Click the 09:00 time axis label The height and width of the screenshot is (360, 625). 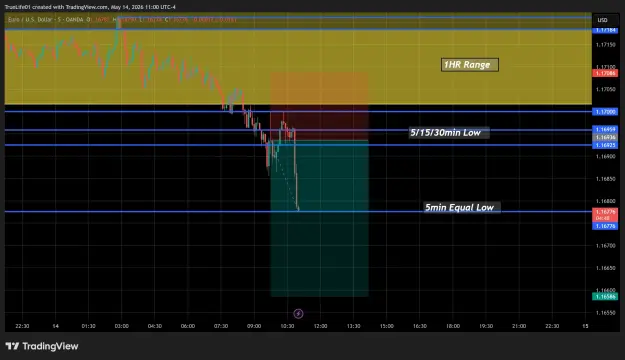pyautogui.click(x=254, y=326)
